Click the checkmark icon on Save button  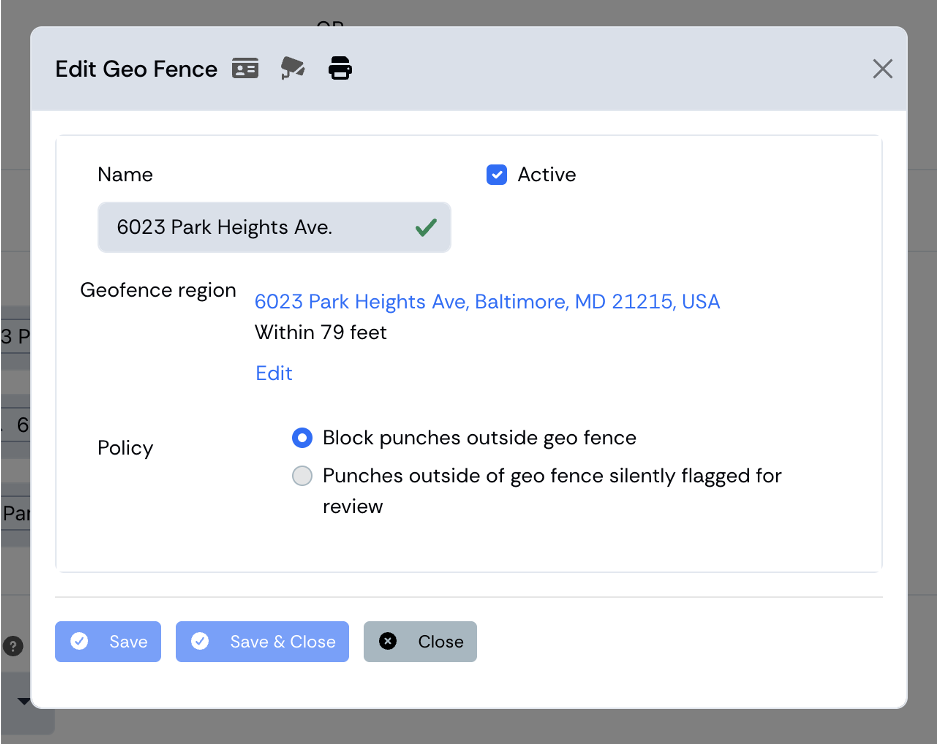click(79, 641)
